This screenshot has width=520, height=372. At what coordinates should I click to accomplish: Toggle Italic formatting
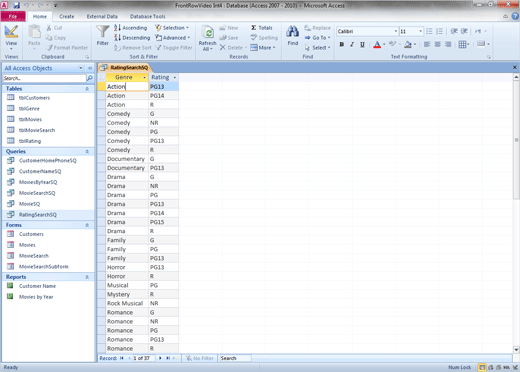352,44
